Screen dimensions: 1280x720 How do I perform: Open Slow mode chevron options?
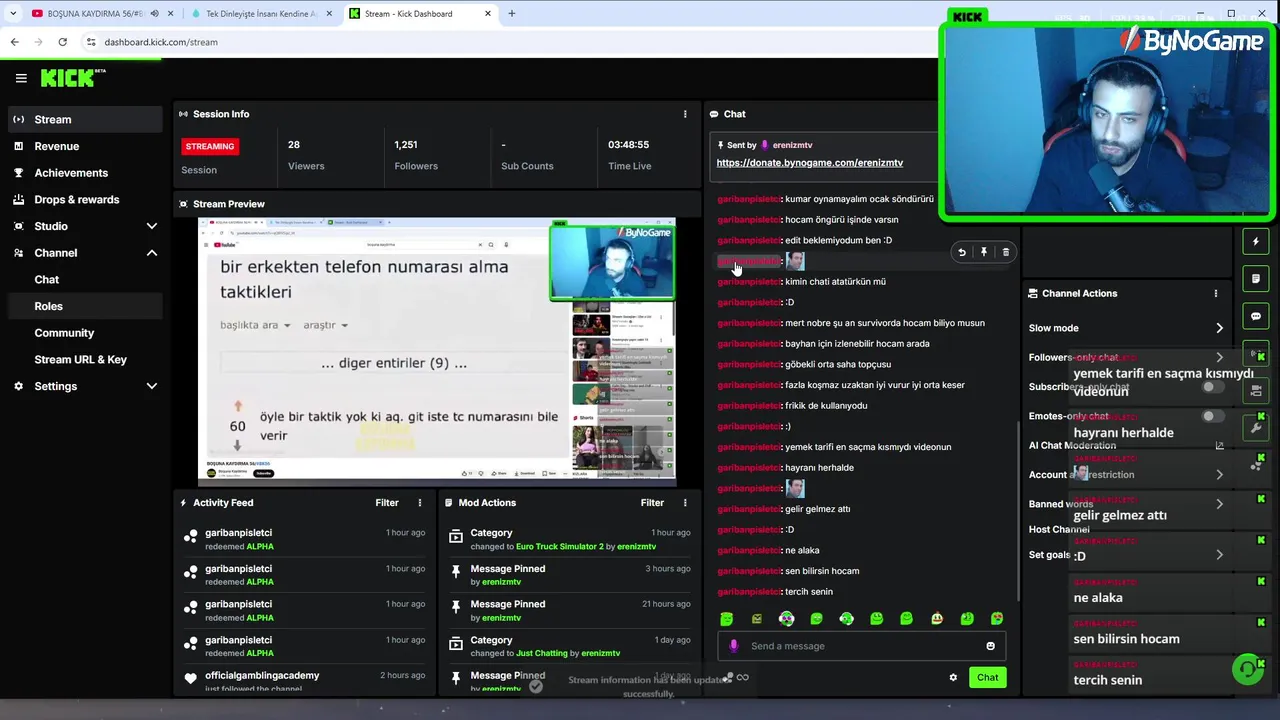click(x=1219, y=328)
